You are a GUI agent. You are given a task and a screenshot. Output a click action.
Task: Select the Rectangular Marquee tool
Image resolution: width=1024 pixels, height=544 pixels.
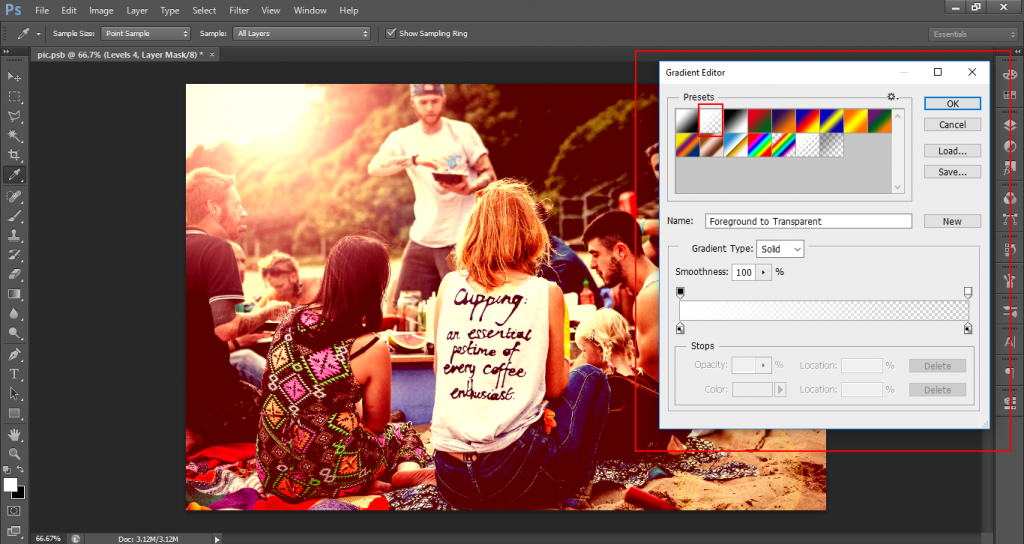point(14,96)
